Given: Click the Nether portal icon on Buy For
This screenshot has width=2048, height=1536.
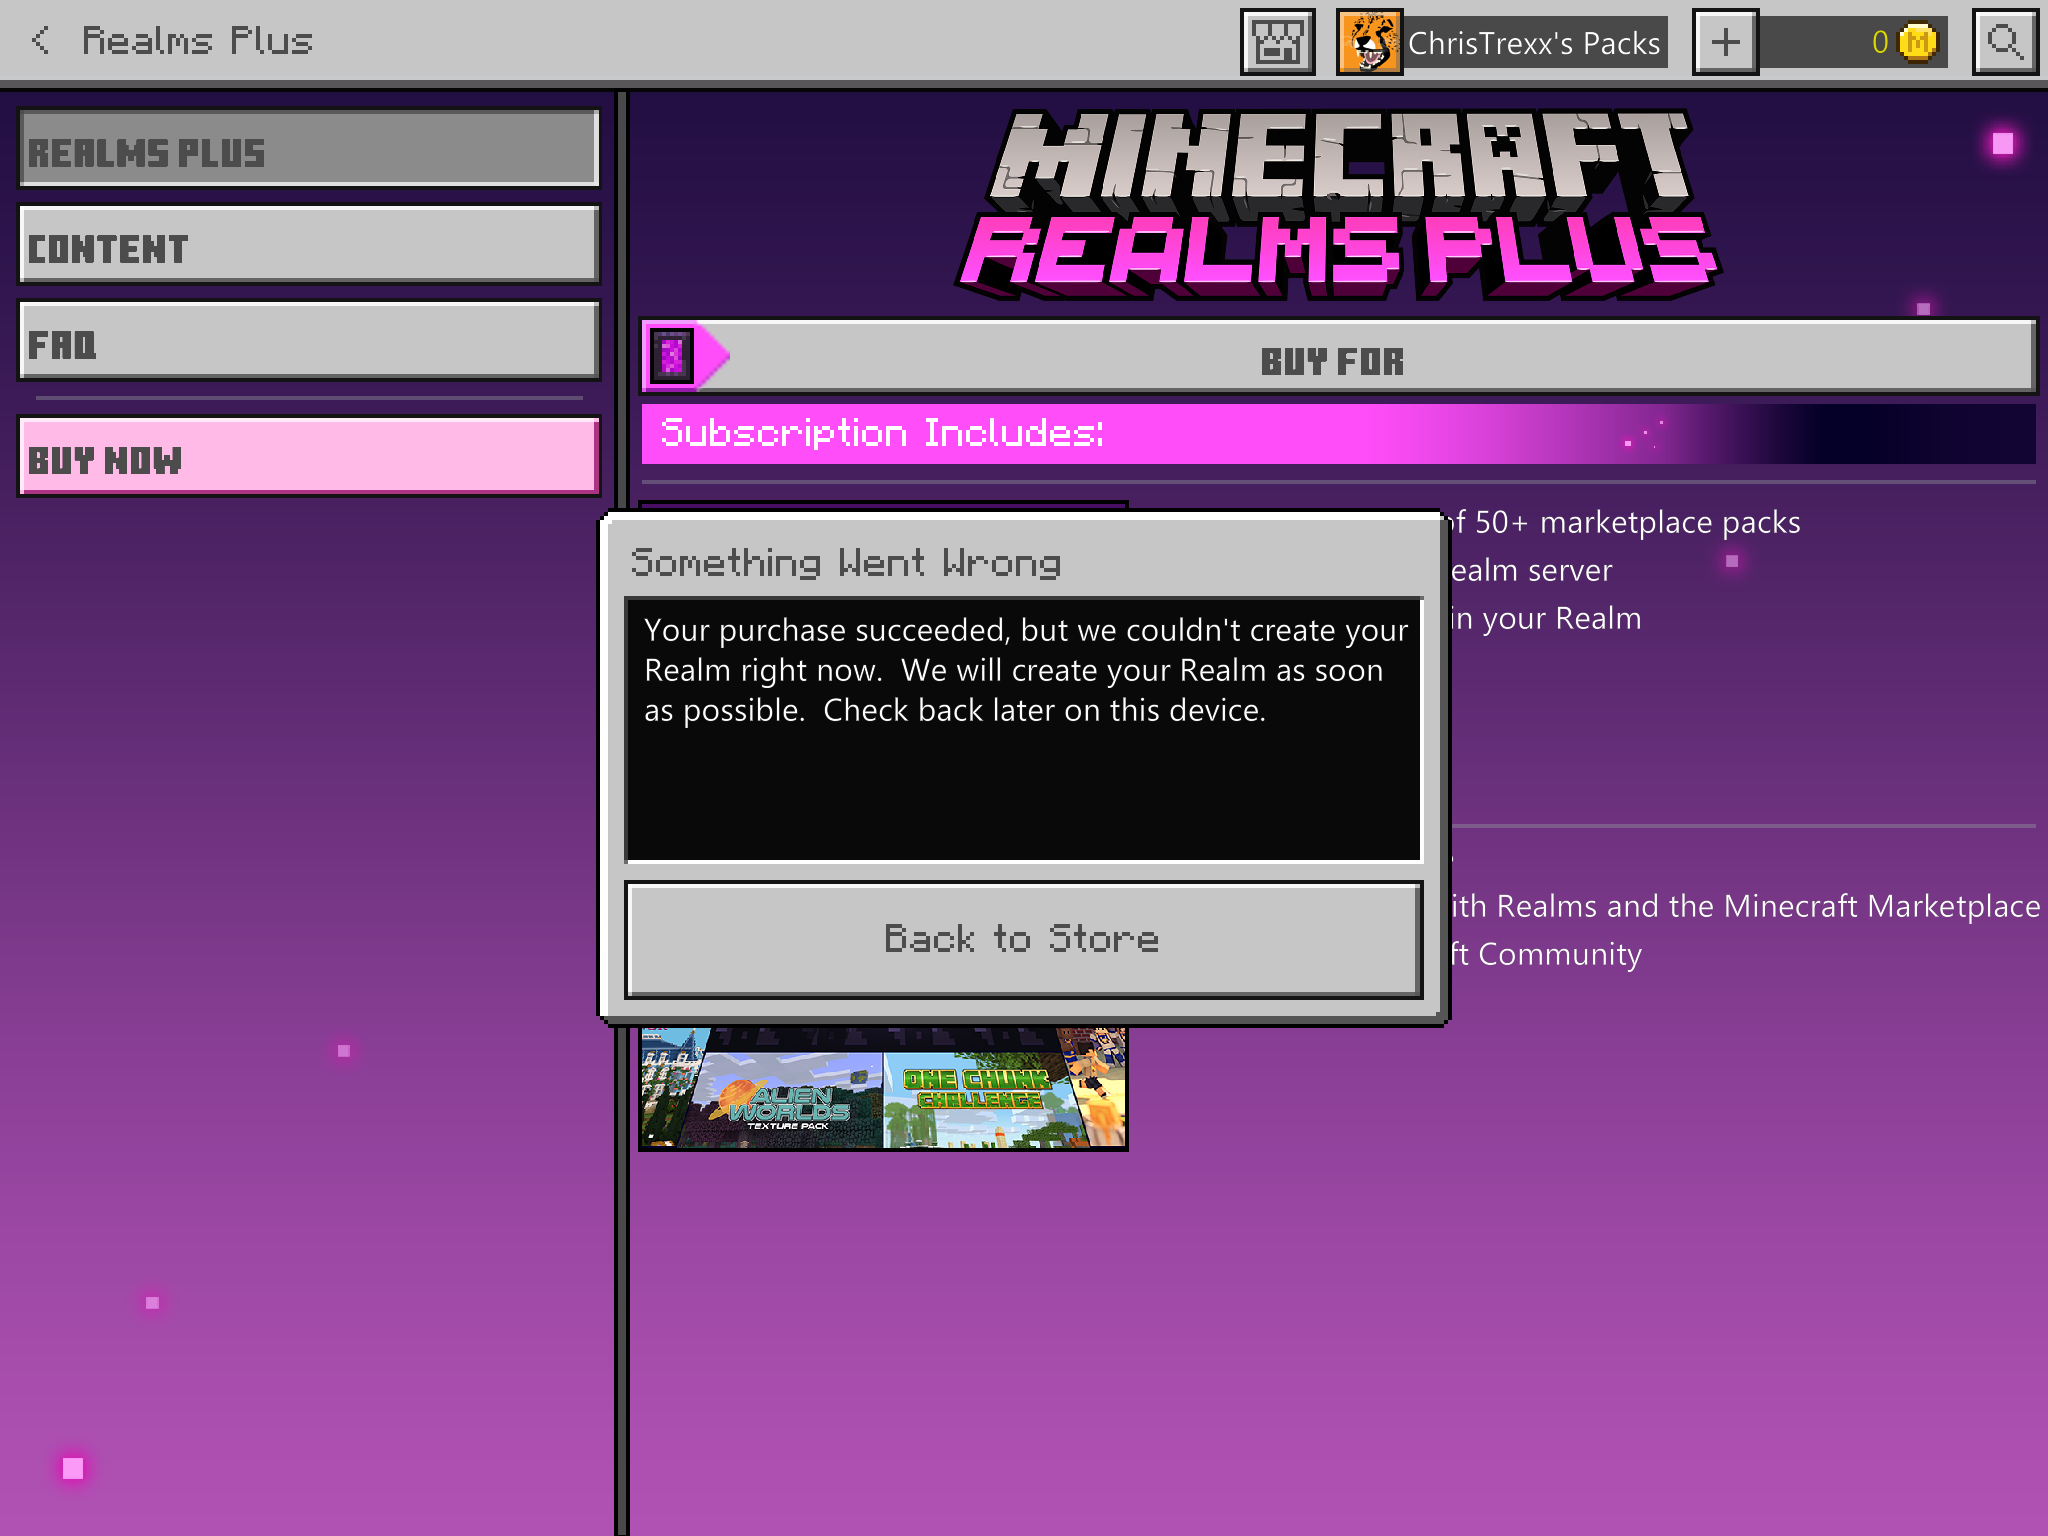Looking at the screenshot, I should (x=672, y=356).
